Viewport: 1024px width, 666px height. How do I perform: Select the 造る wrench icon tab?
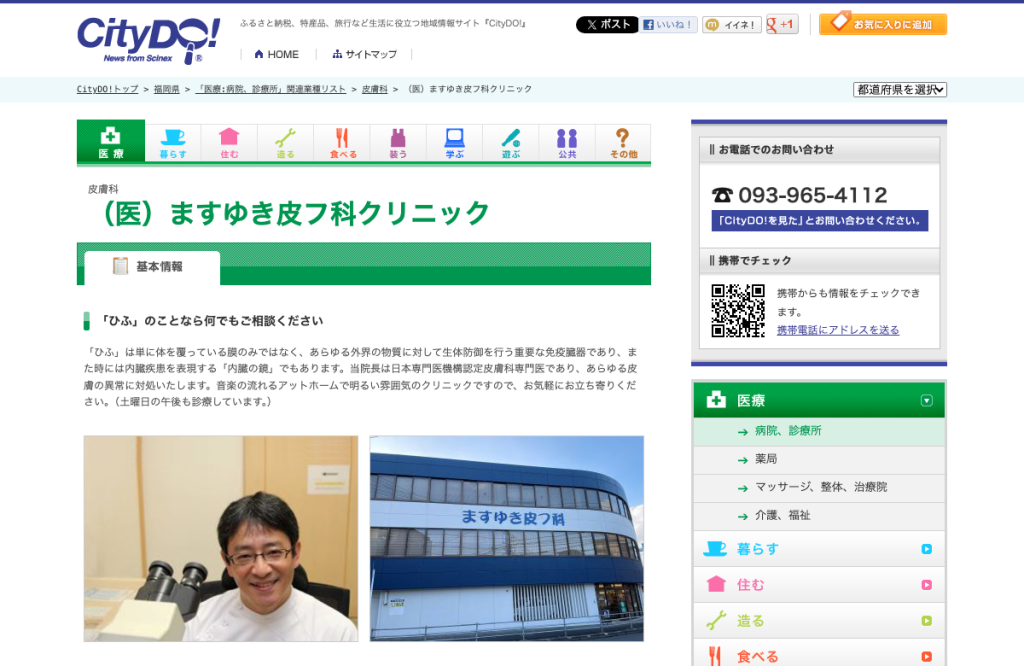point(285,143)
